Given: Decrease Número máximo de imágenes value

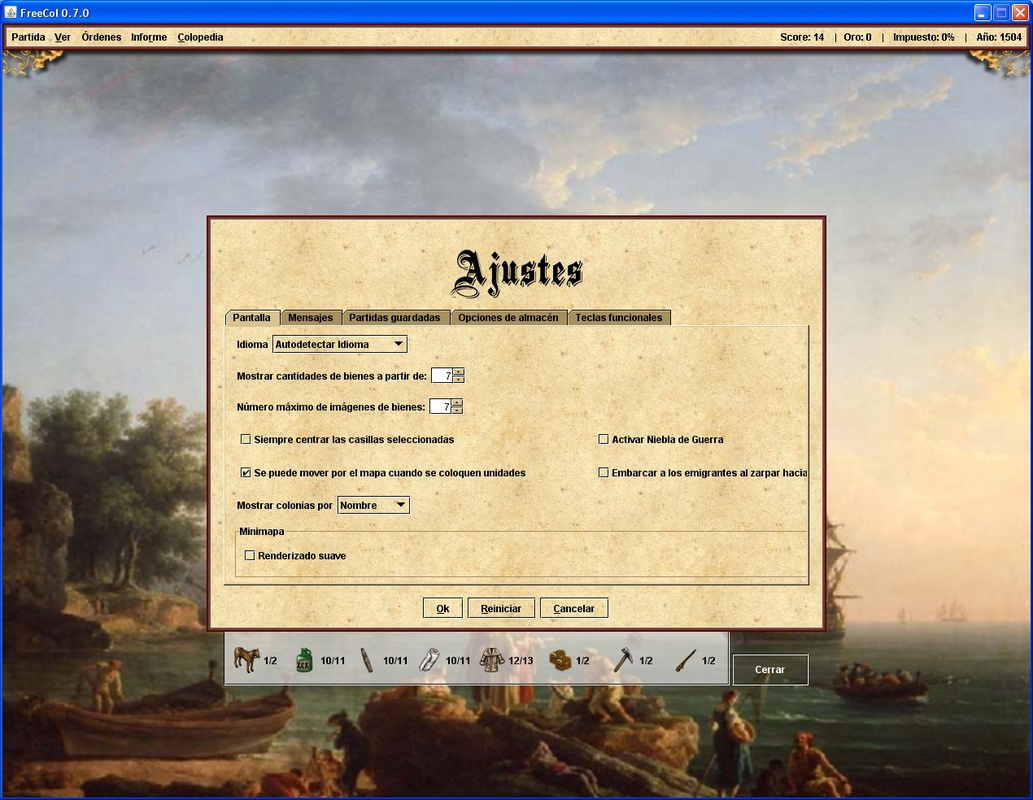Looking at the screenshot, I should point(457,411).
